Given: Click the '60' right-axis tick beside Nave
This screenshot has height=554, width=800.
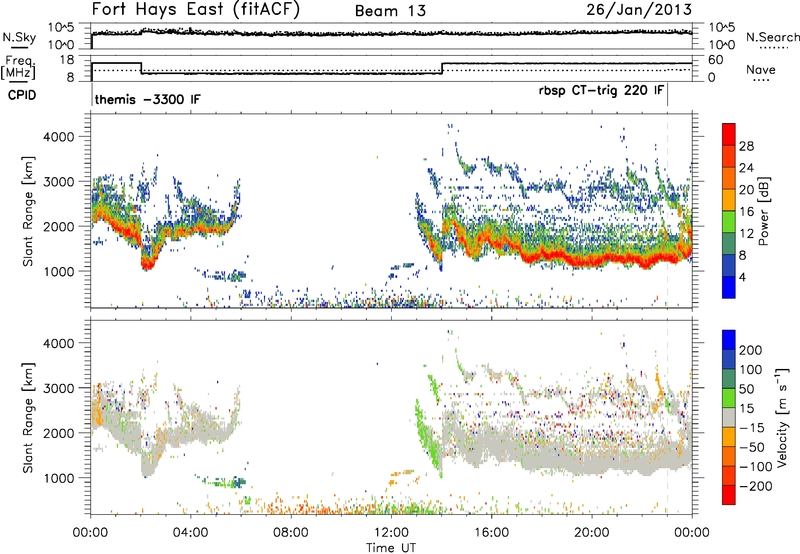Looking at the screenshot, I should click(716, 60).
